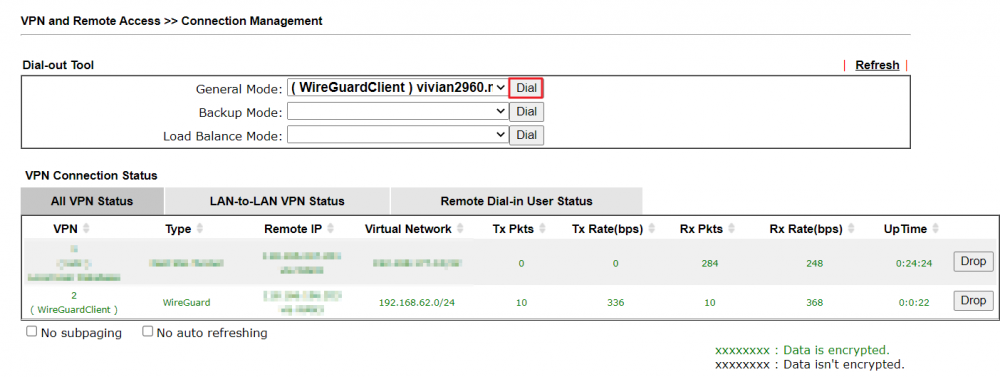Sort table by Remote IP column arrows

tap(330, 229)
